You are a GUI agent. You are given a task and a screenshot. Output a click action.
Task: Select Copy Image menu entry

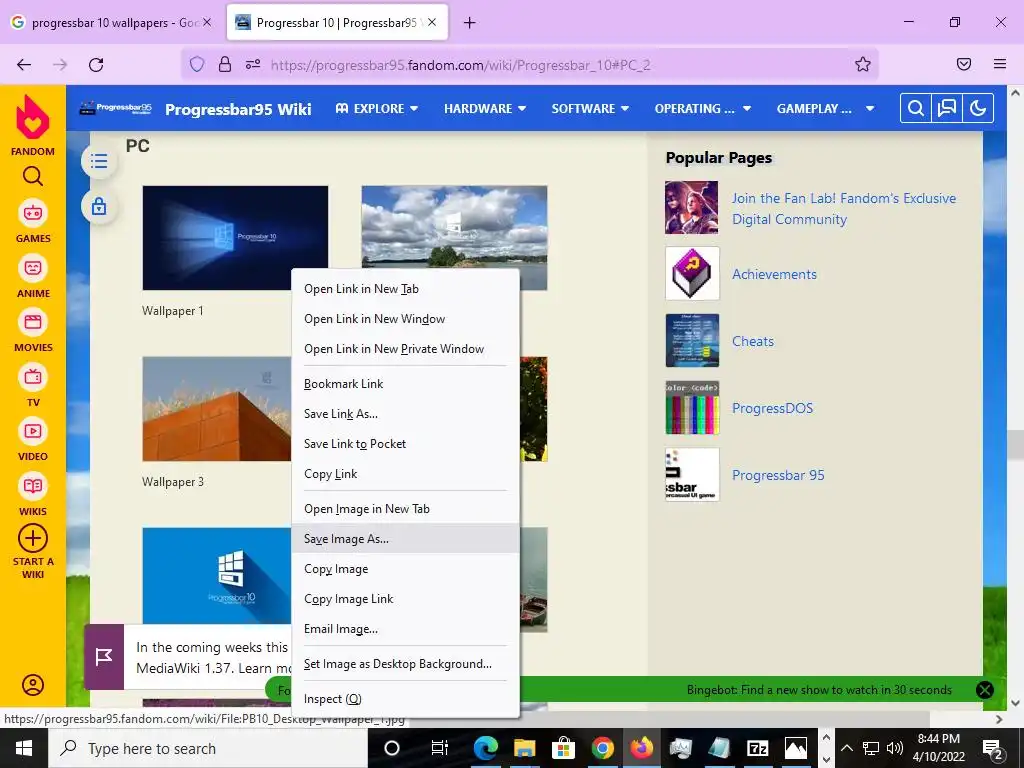pos(406,569)
